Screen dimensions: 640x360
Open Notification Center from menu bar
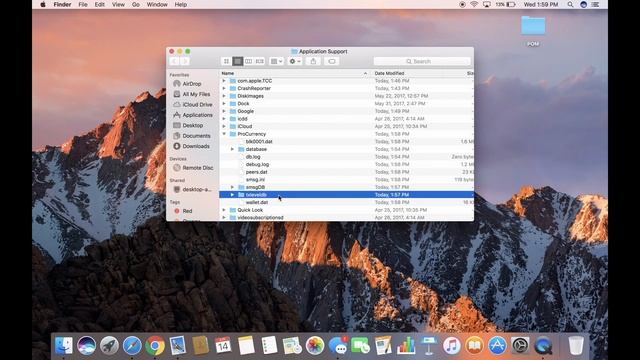click(x=596, y=4)
